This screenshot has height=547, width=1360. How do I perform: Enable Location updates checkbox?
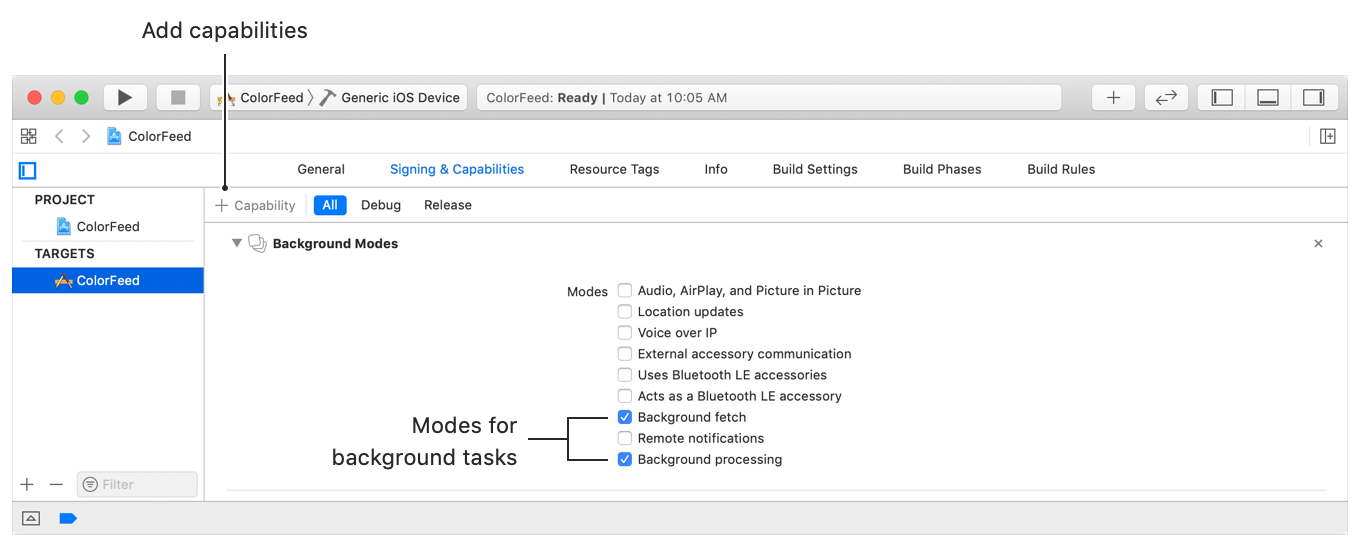tap(625, 312)
